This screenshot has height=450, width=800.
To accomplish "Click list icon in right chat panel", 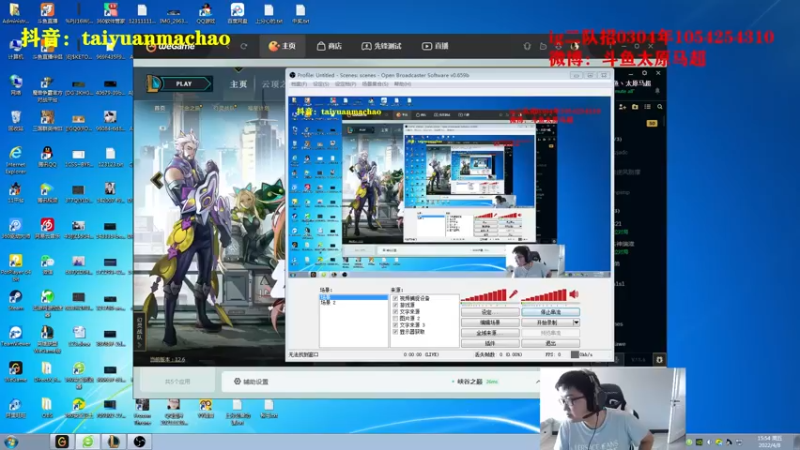I will point(647,107).
